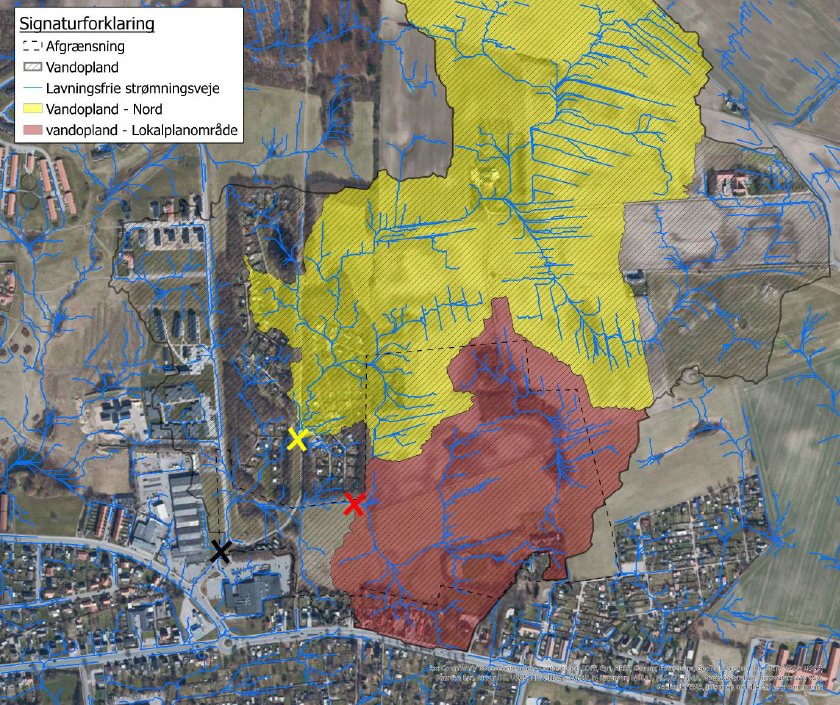Select the Vandopland legend label
This screenshot has height=705, width=840.
(83, 67)
